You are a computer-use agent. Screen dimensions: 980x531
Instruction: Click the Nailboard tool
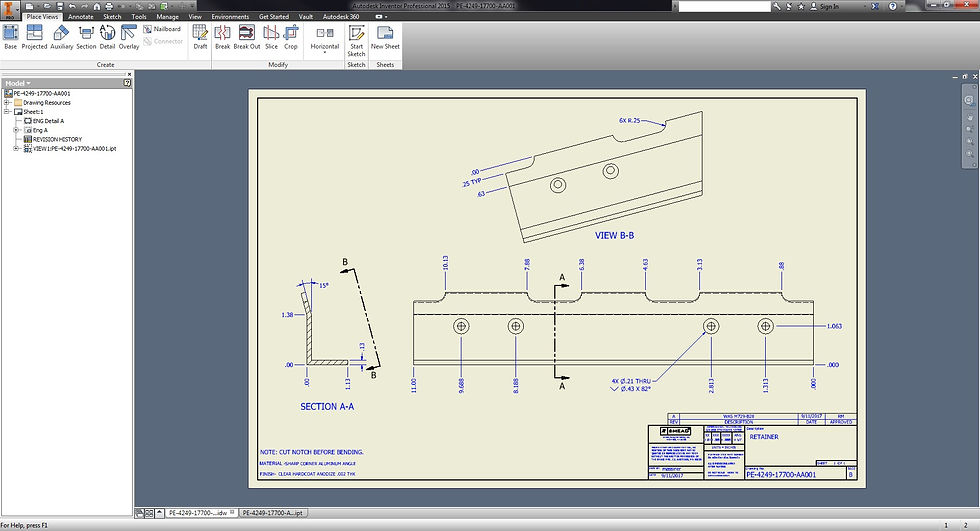[162, 29]
